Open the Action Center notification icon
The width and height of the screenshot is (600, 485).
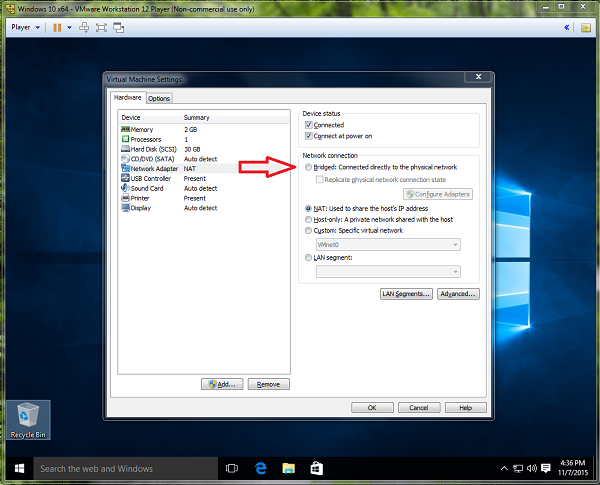[x=546, y=468]
